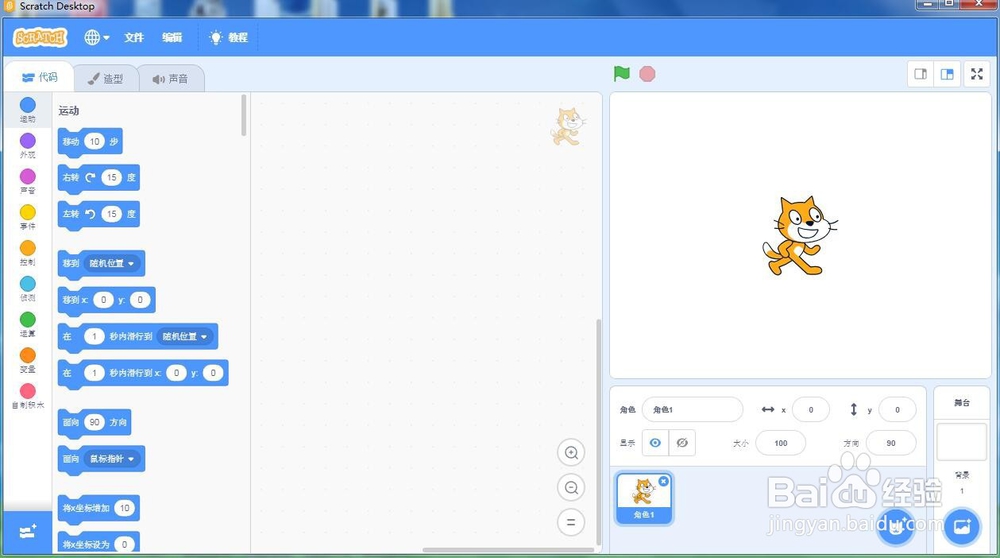This screenshot has width=1000, height=558.
Task: Select the stage backdrop thumbnail
Action: point(961,441)
